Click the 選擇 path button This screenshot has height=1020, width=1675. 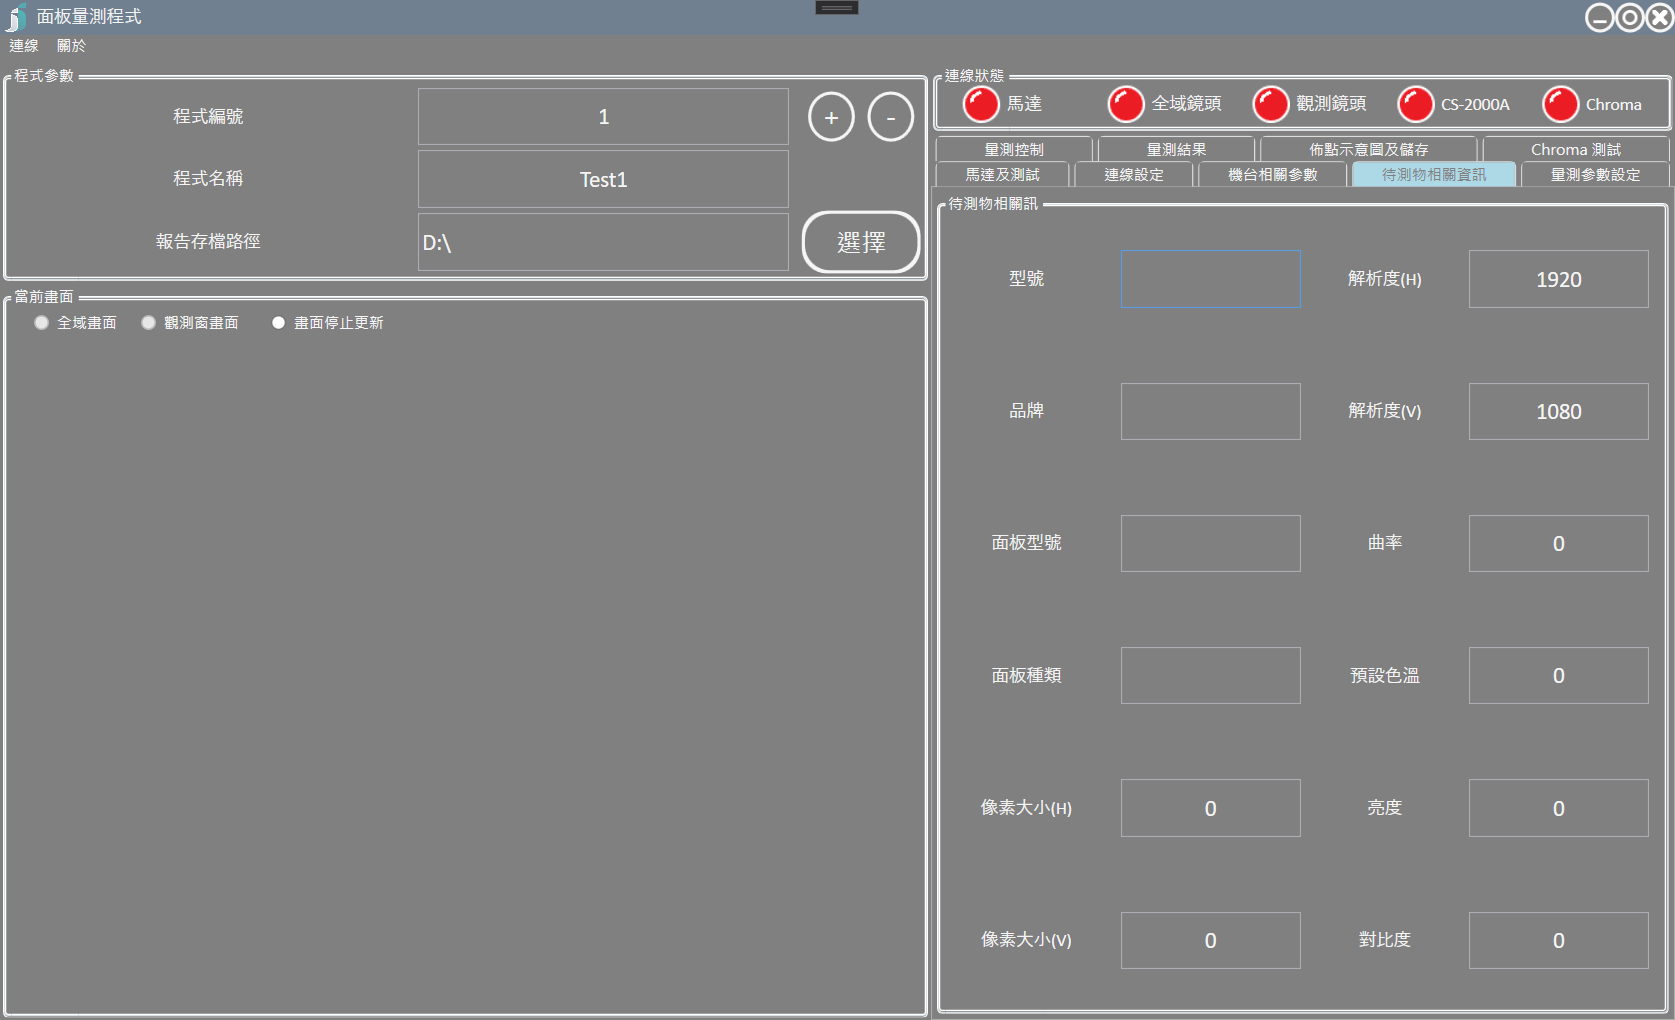(x=861, y=242)
